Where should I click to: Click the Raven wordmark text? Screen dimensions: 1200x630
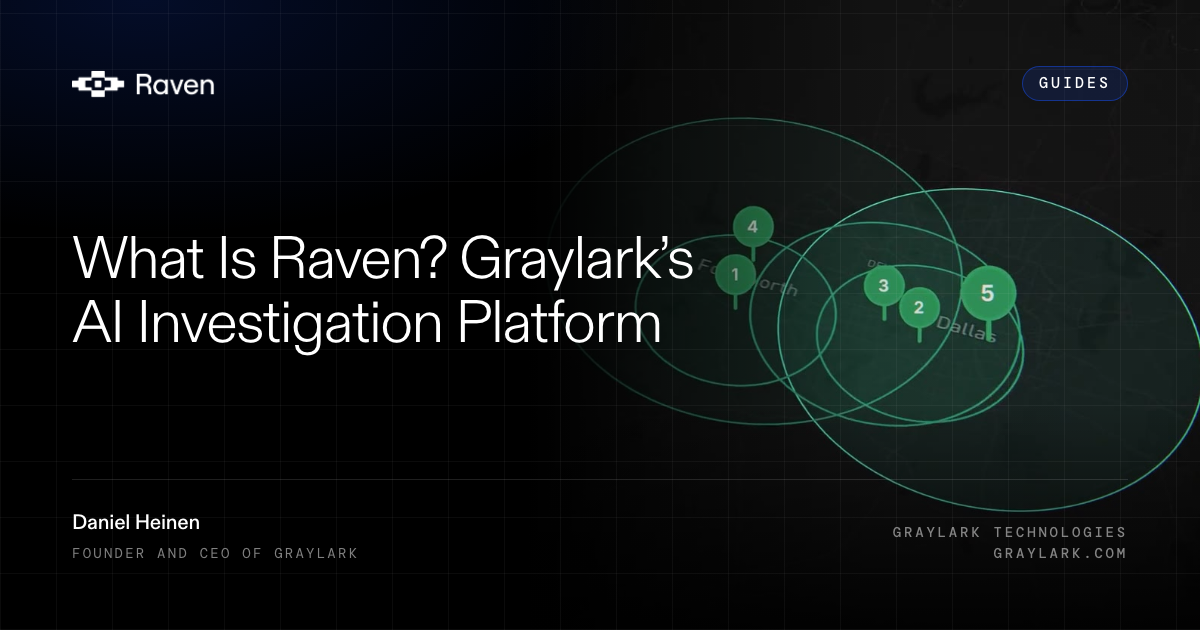[174, 85]
